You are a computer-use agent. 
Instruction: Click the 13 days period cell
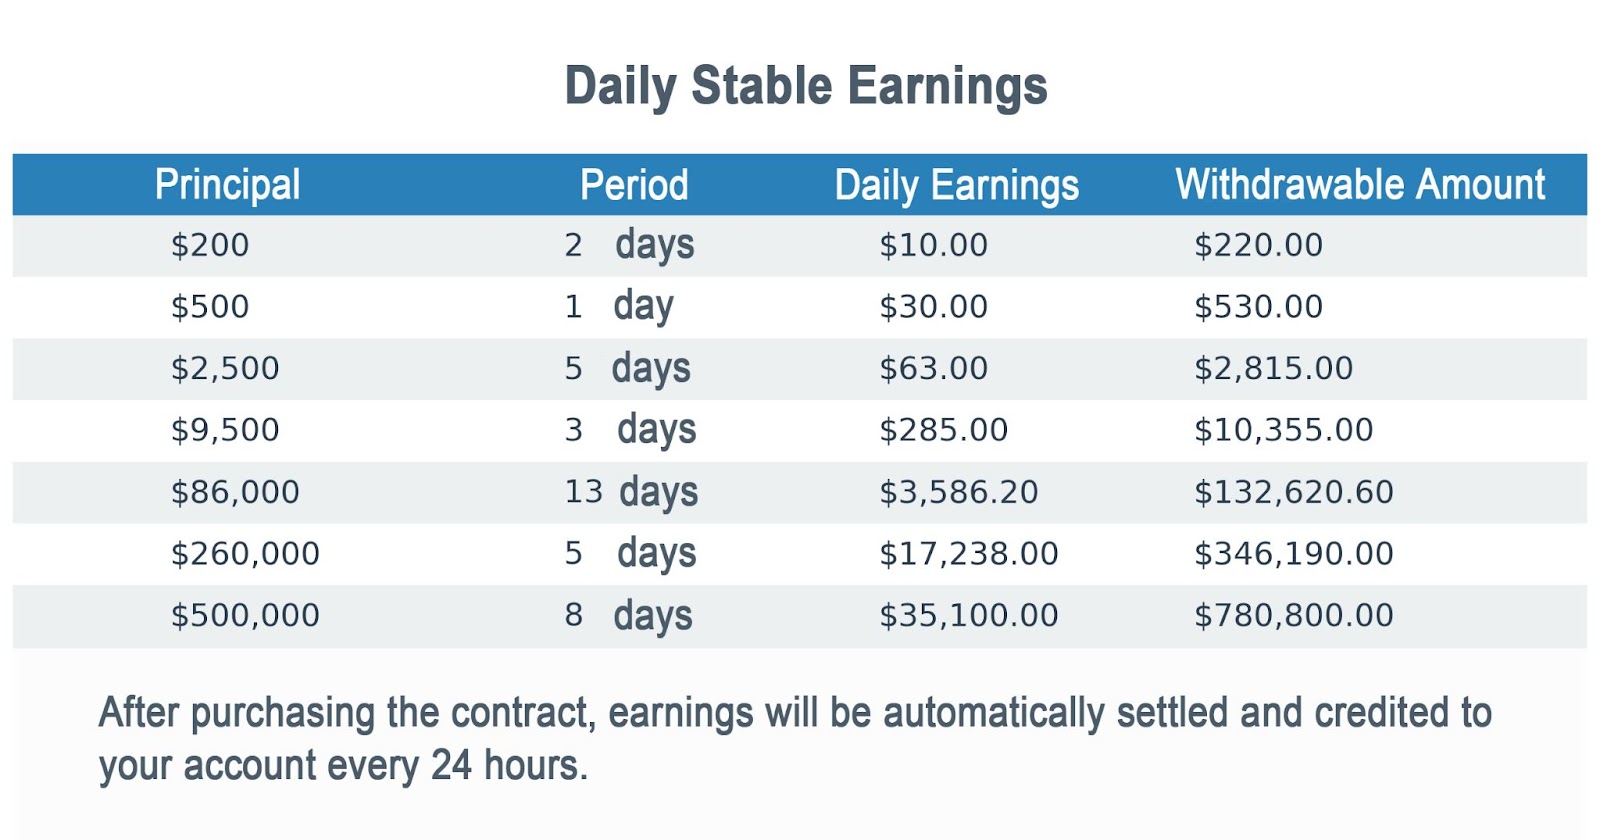pos(631,492)
